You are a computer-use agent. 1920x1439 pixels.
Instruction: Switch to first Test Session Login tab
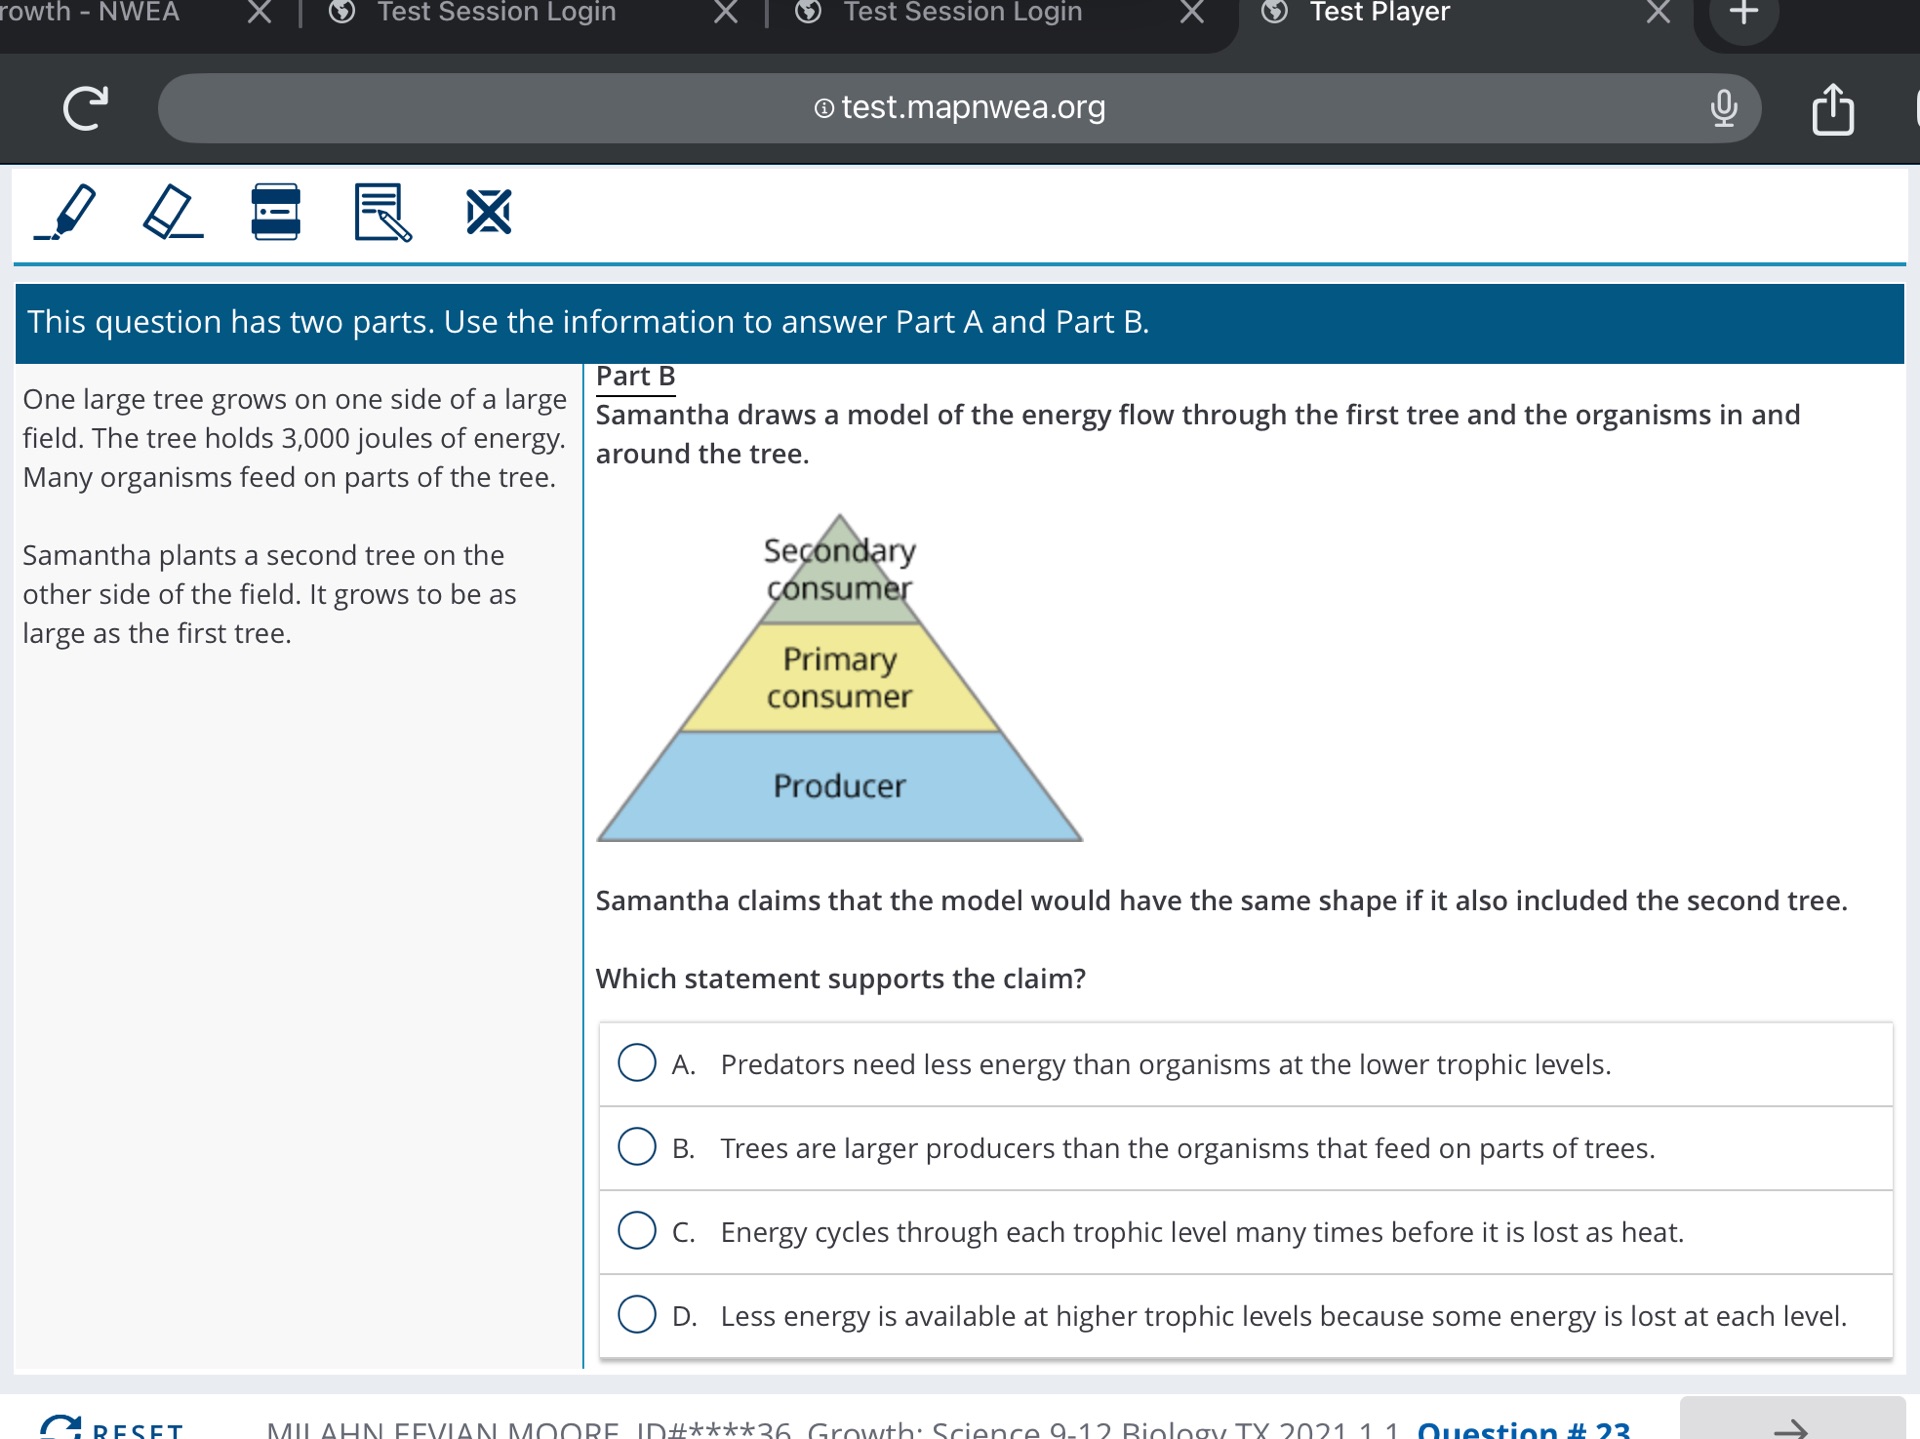(x=496, y=13)
